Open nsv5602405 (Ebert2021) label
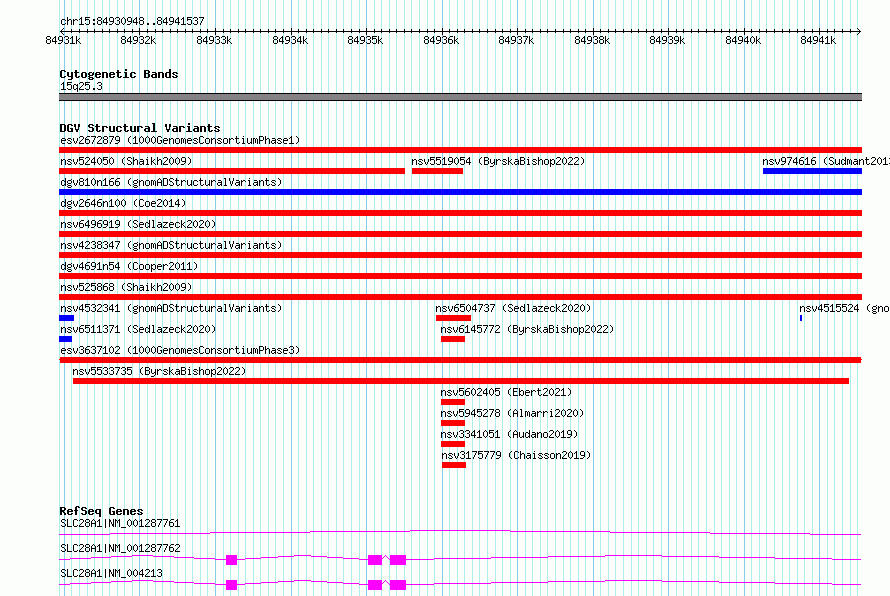The image size is (890, 596). (506, 392)
